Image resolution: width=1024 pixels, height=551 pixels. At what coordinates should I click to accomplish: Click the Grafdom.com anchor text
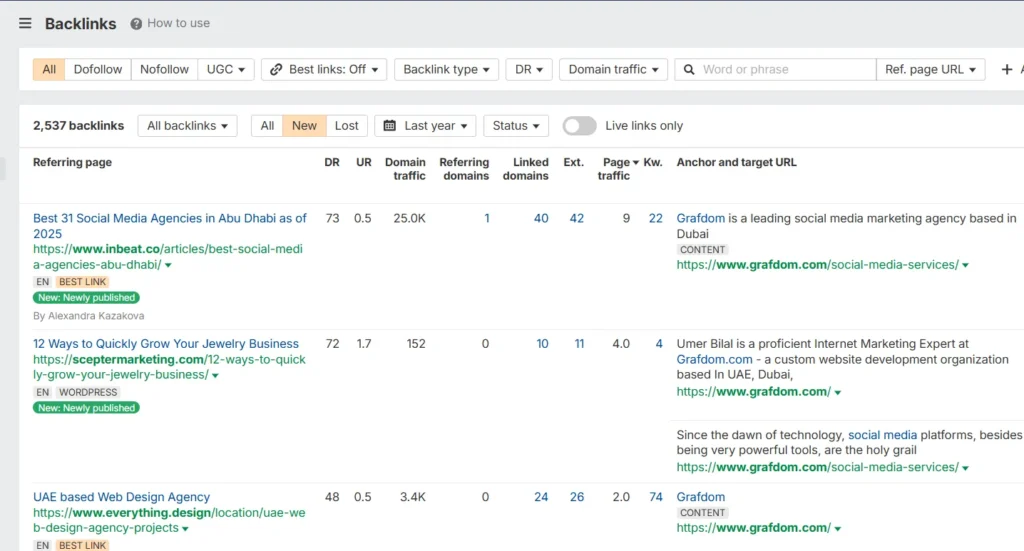coord(714,360)
